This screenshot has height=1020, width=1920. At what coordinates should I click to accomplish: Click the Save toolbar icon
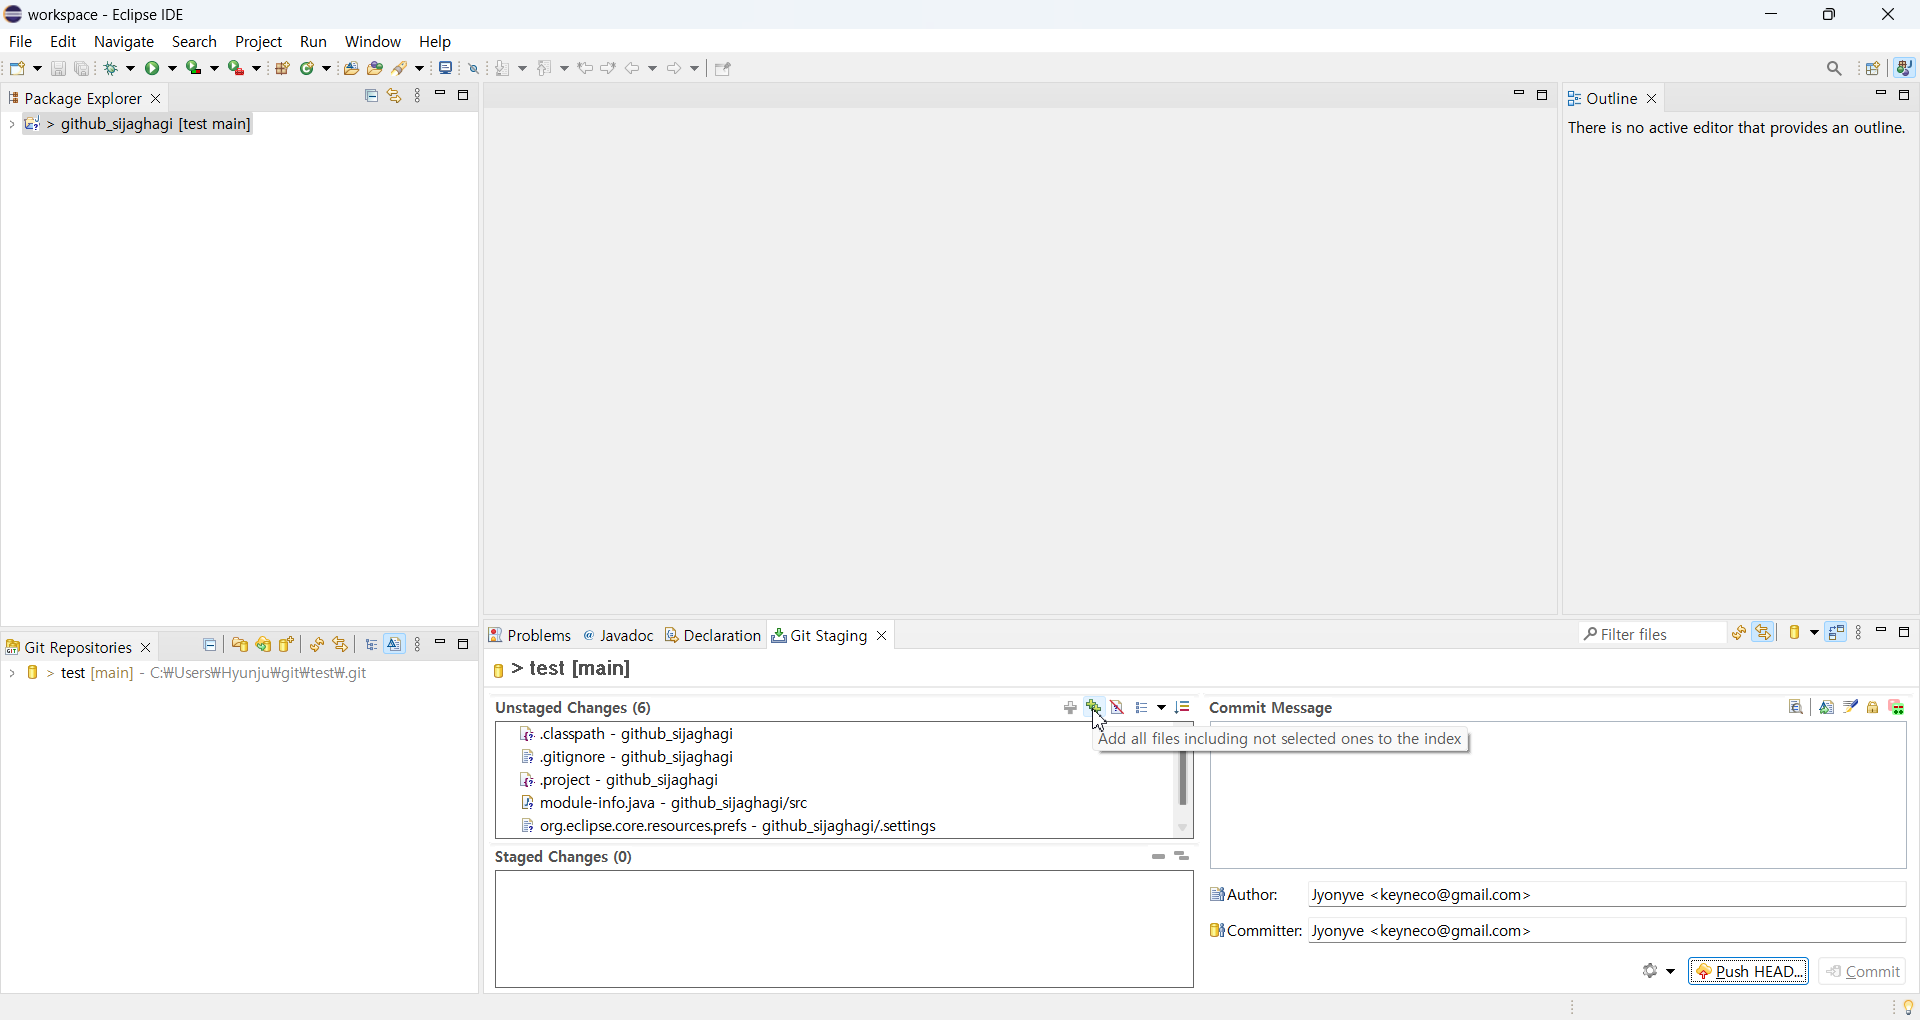coord(58,69)
